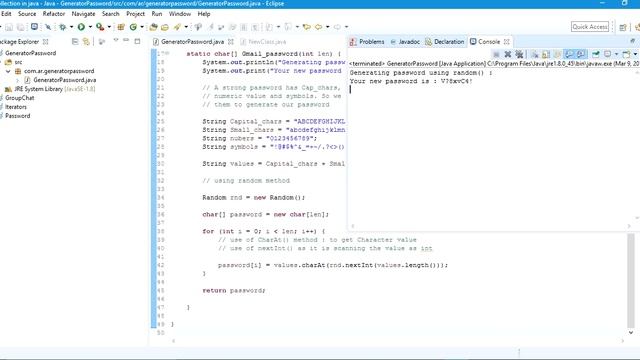
Task: Open the Project menu
Action: [136, 14]
